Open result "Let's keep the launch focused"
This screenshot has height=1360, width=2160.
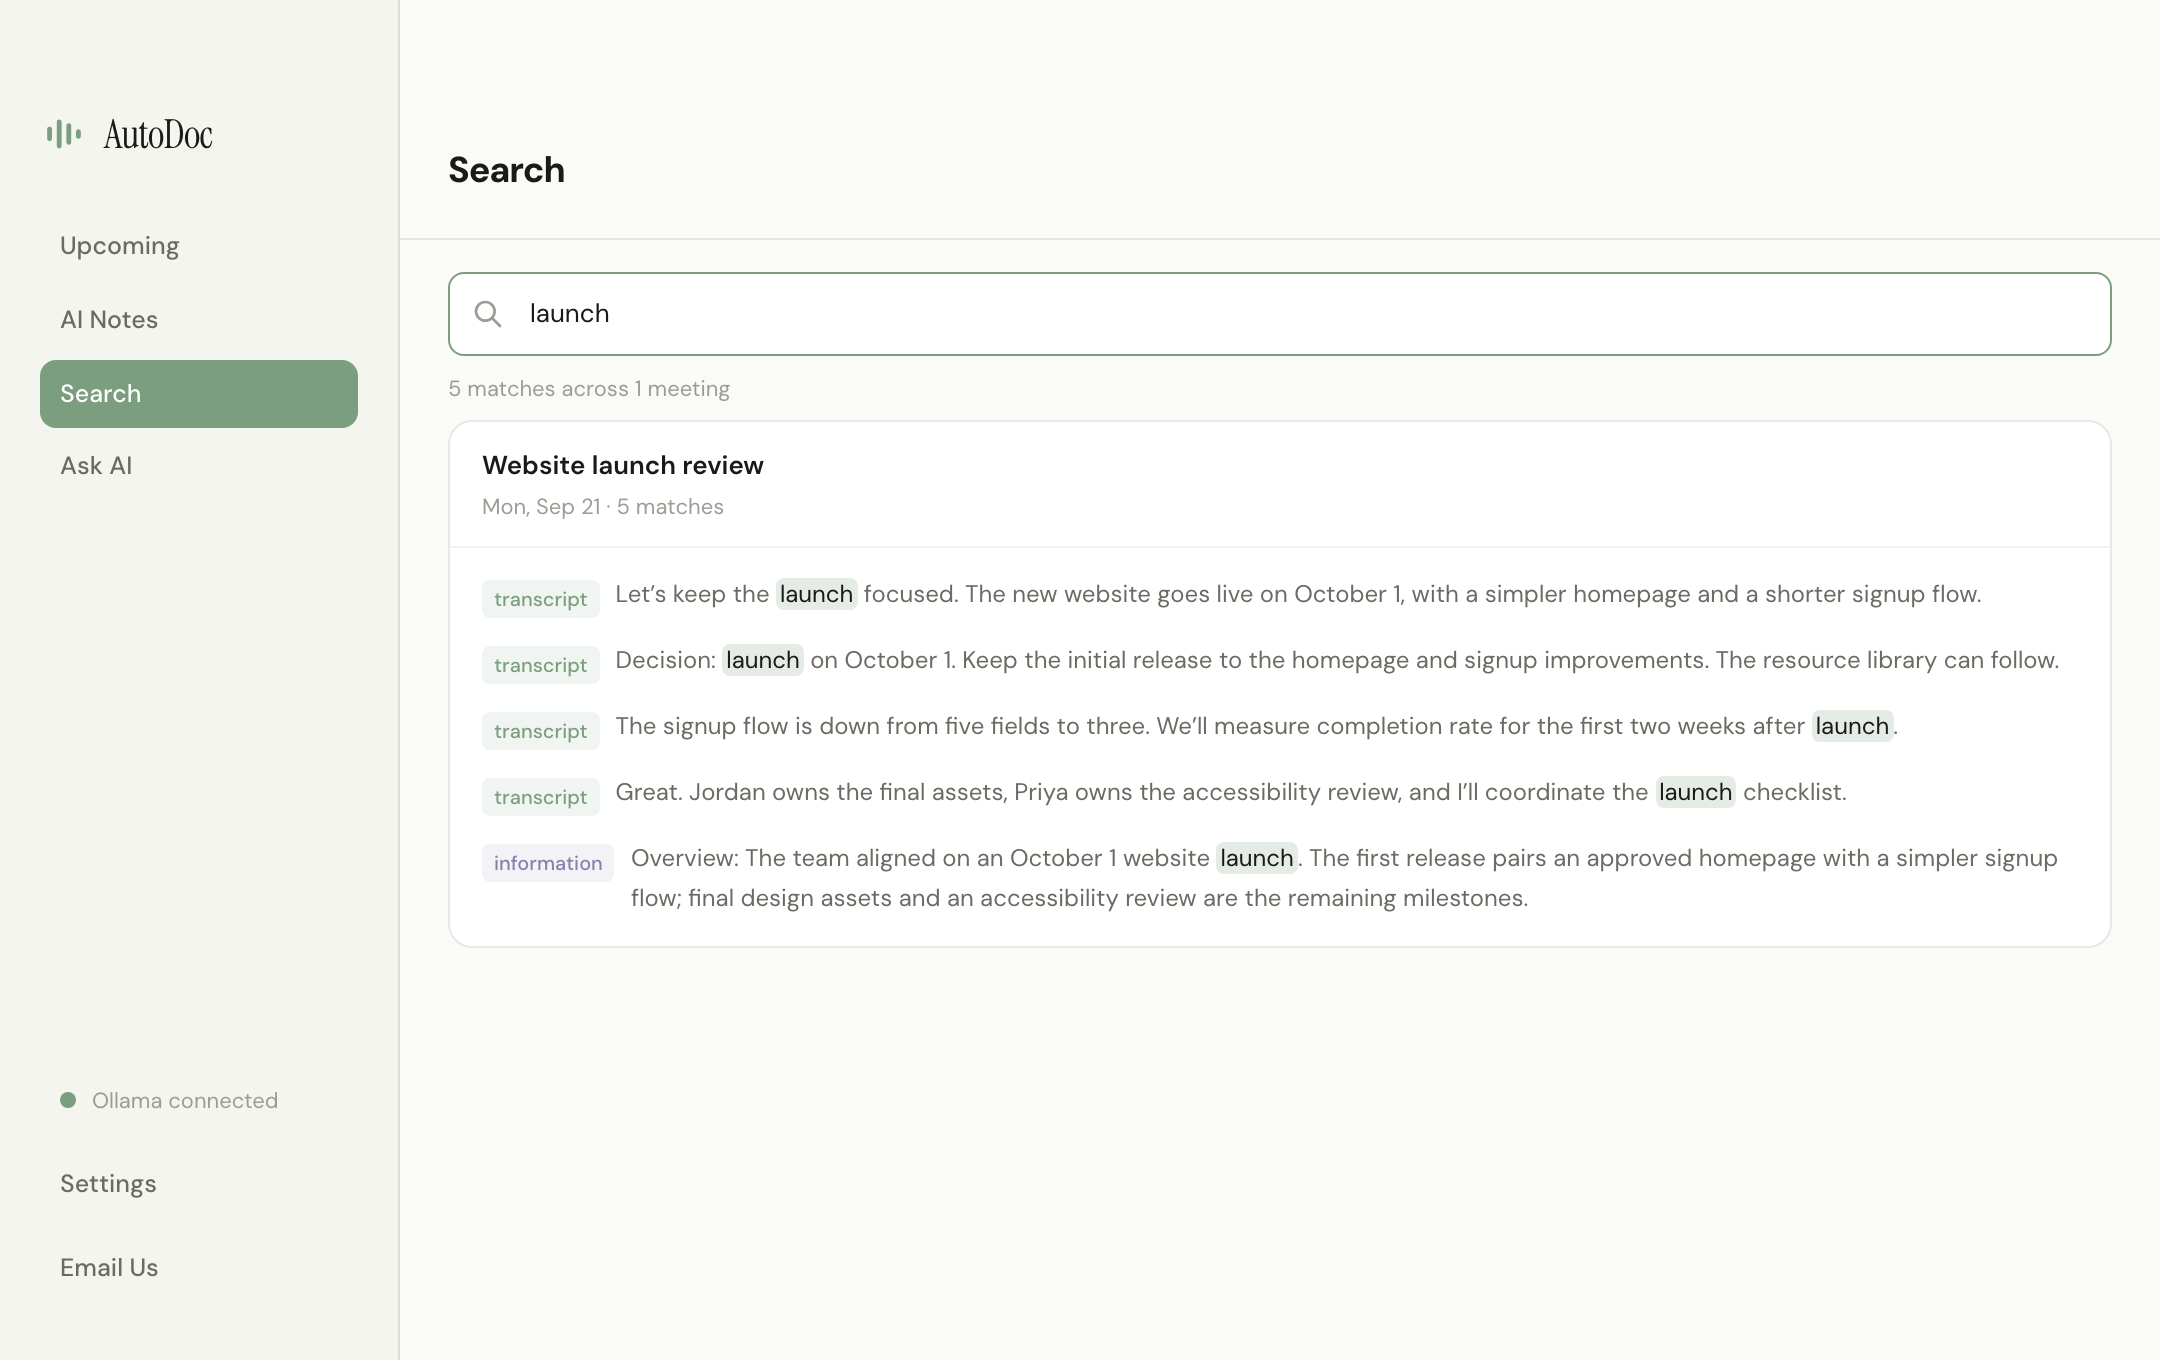[x=1298, y=594]
